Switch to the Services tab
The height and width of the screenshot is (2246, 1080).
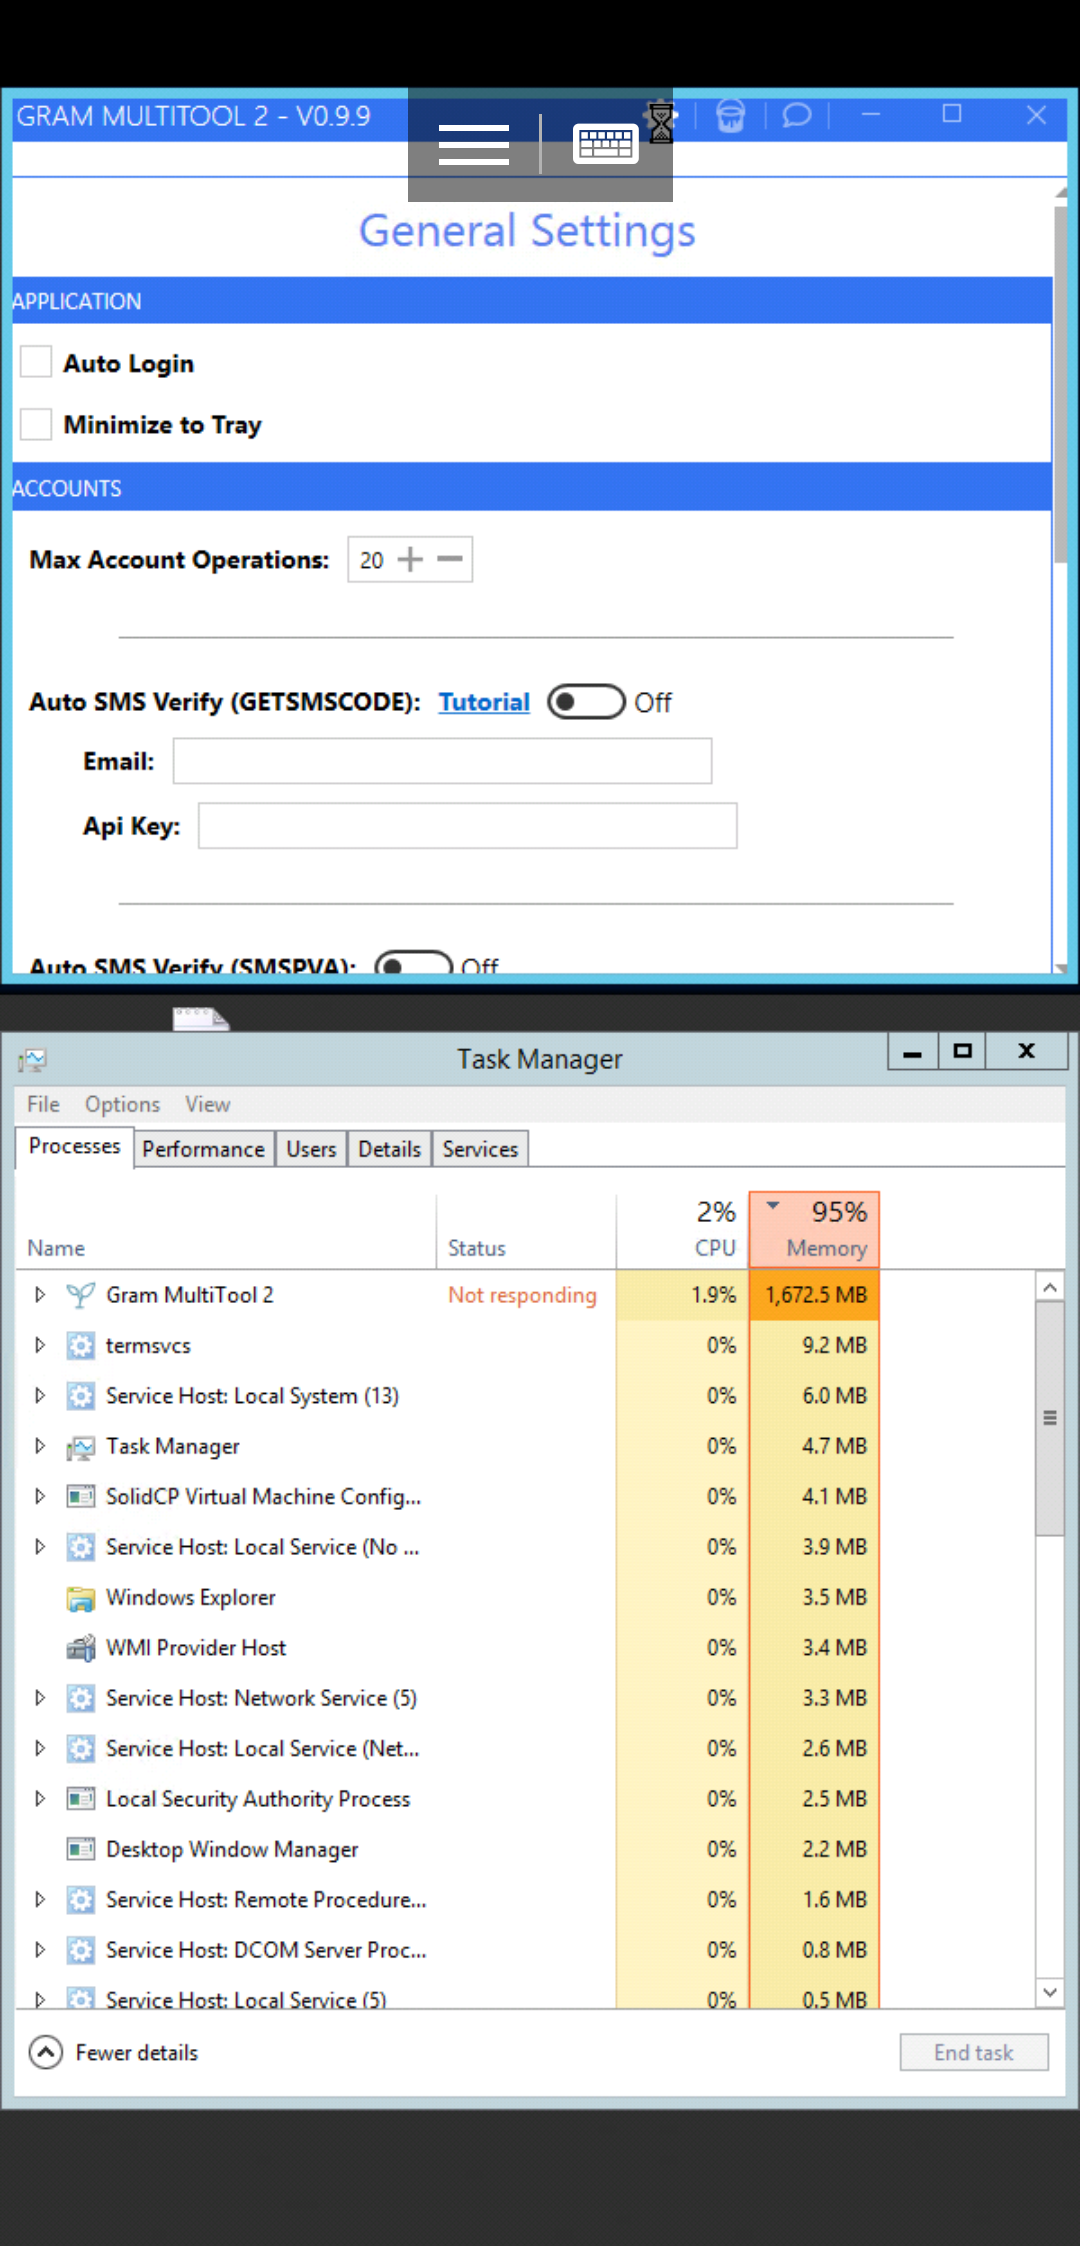pyautogui.click(x=480, y=1149)
